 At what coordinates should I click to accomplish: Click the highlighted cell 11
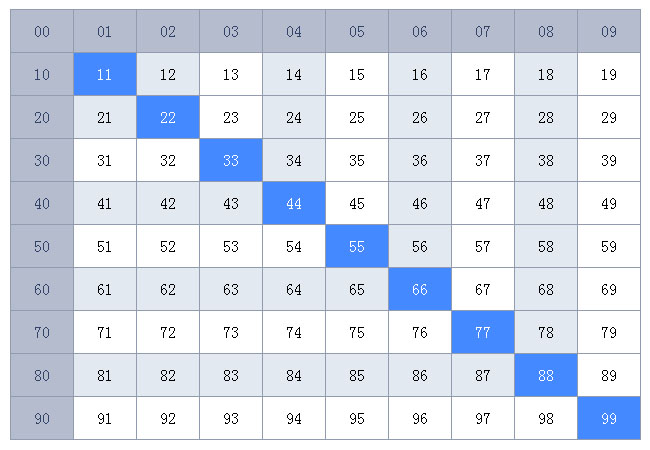coord(105,75)
